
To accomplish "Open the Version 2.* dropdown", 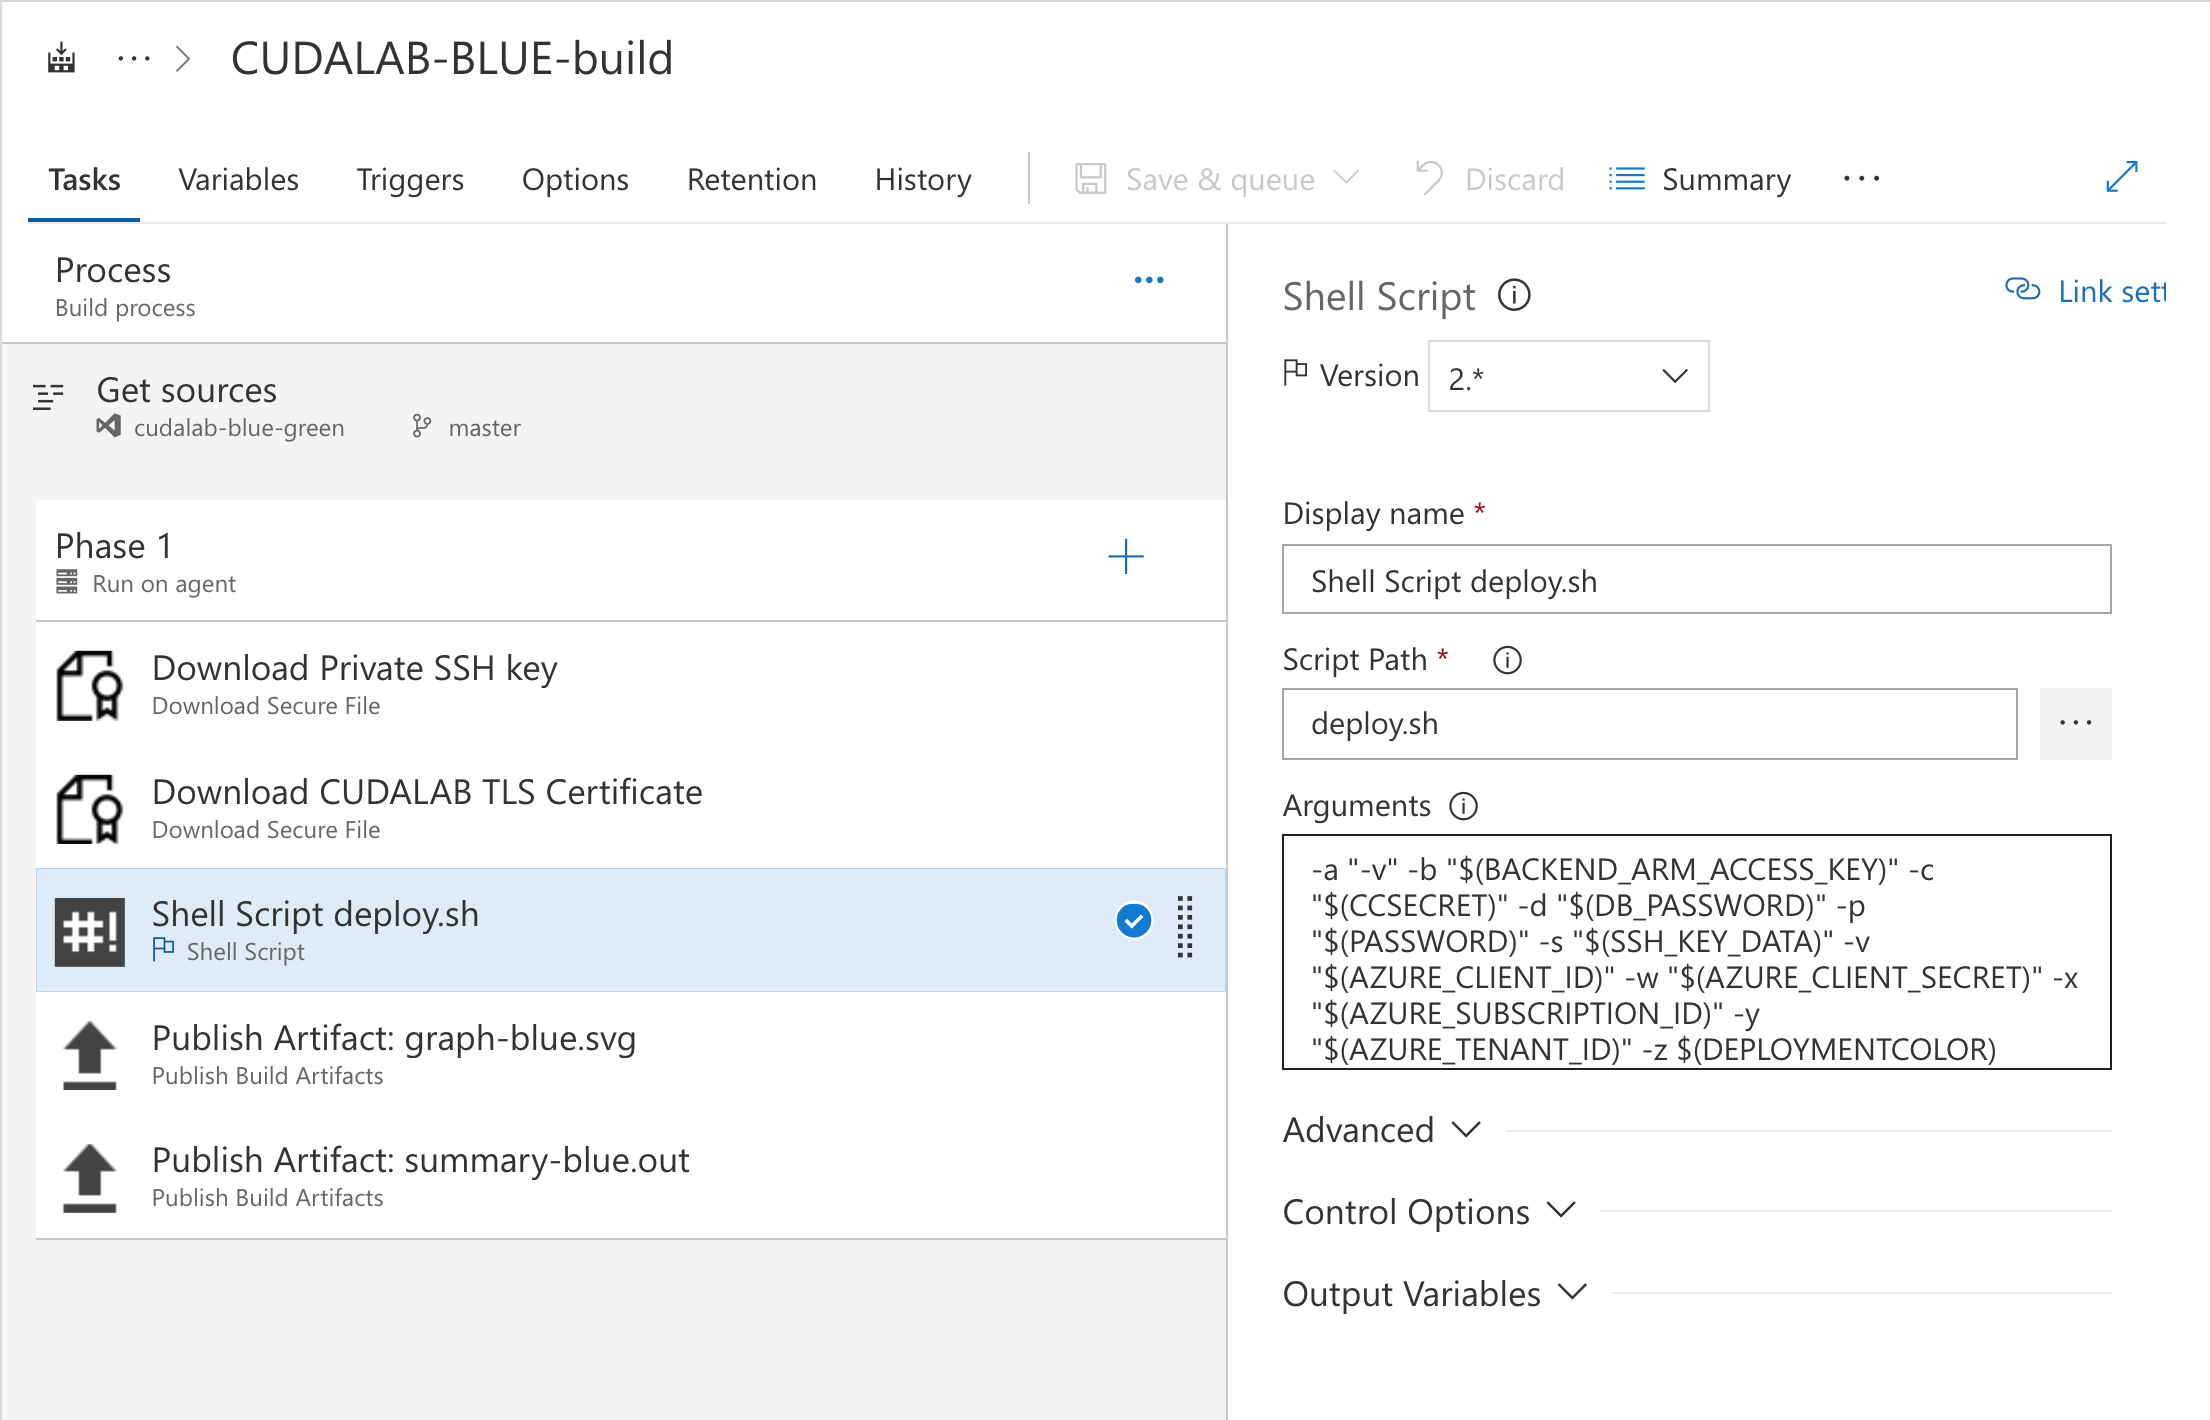I will (x=1568, y=377).
